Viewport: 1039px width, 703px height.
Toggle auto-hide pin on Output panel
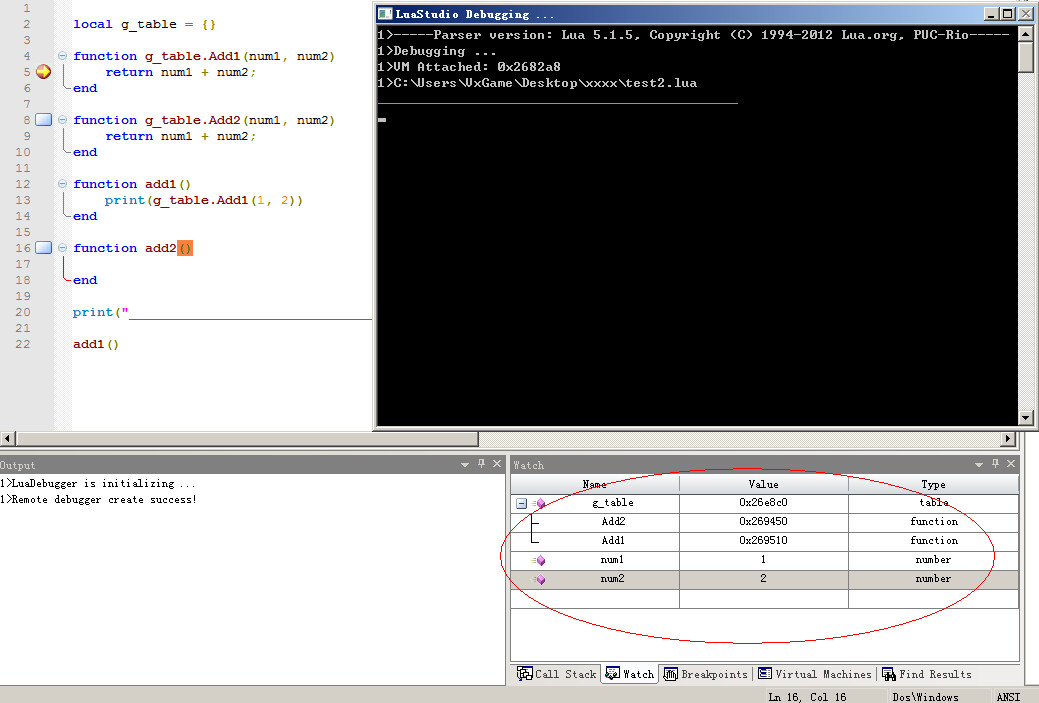click(x=481, y=464)
